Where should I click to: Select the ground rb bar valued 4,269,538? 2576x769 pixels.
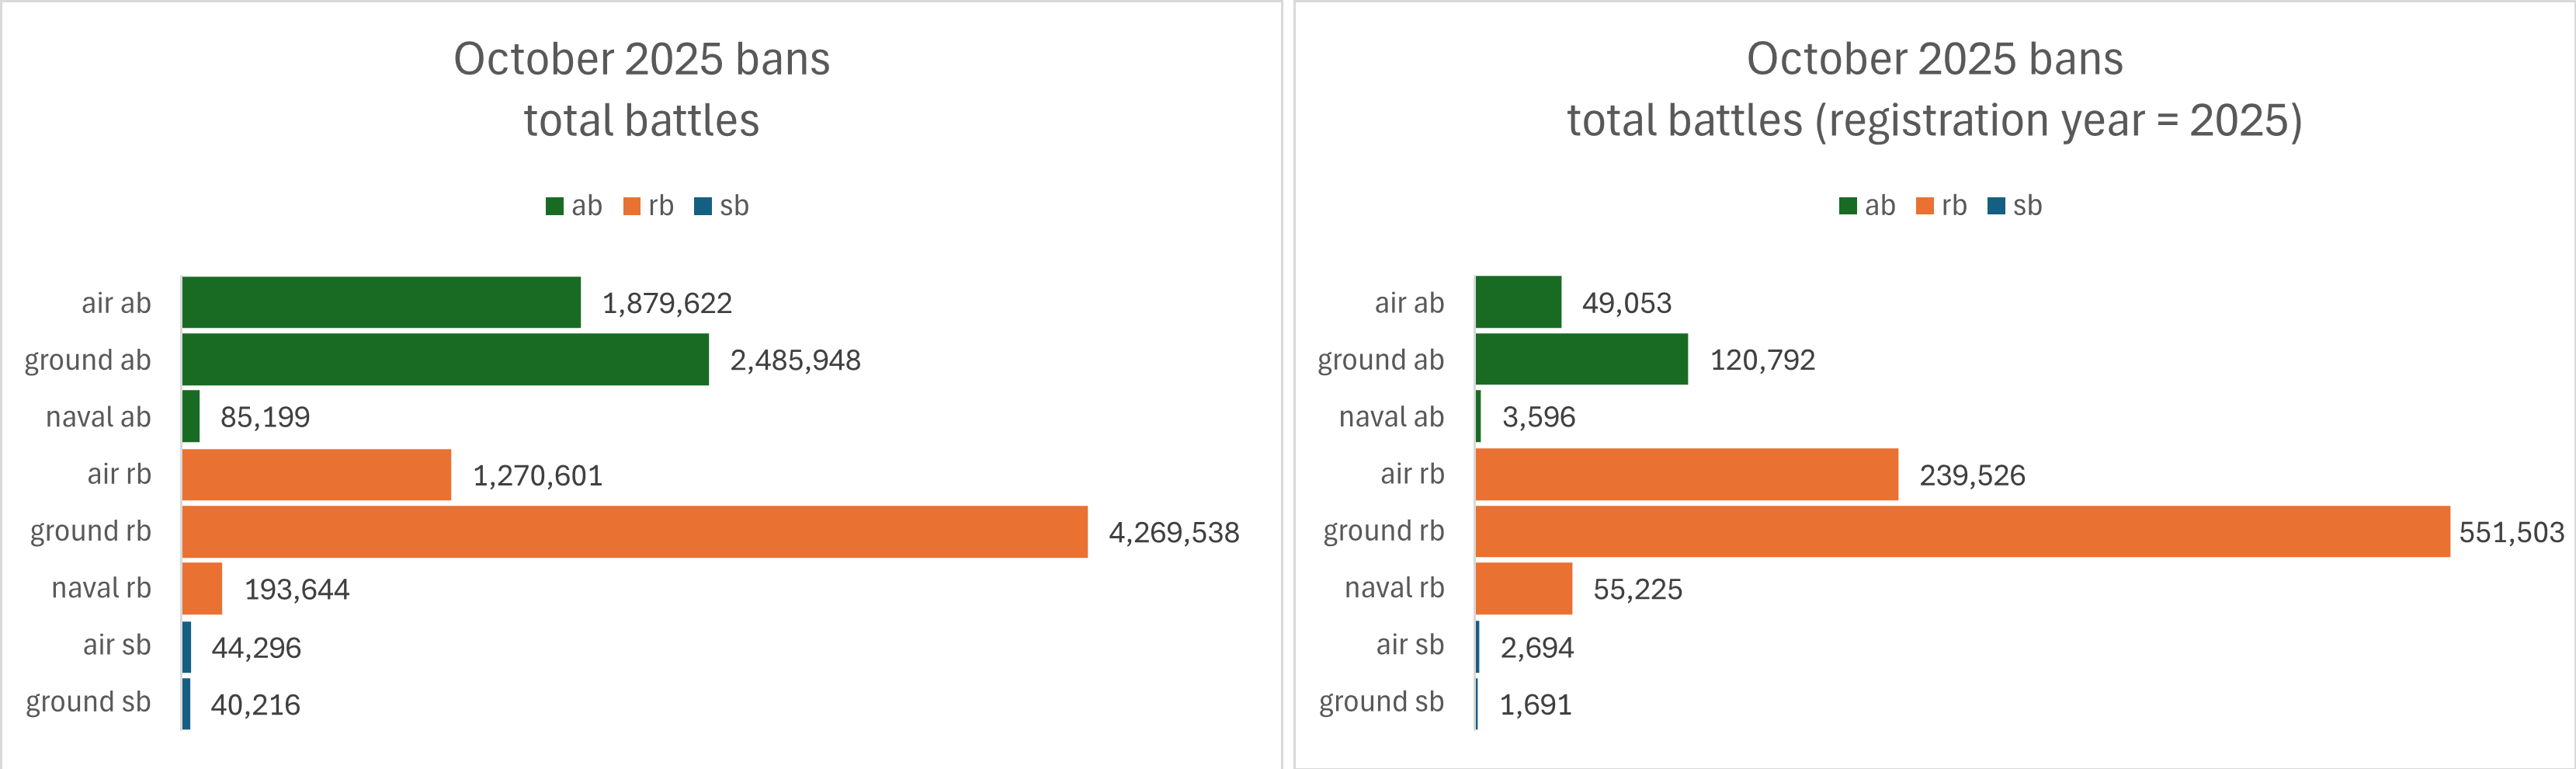(634, 532)
